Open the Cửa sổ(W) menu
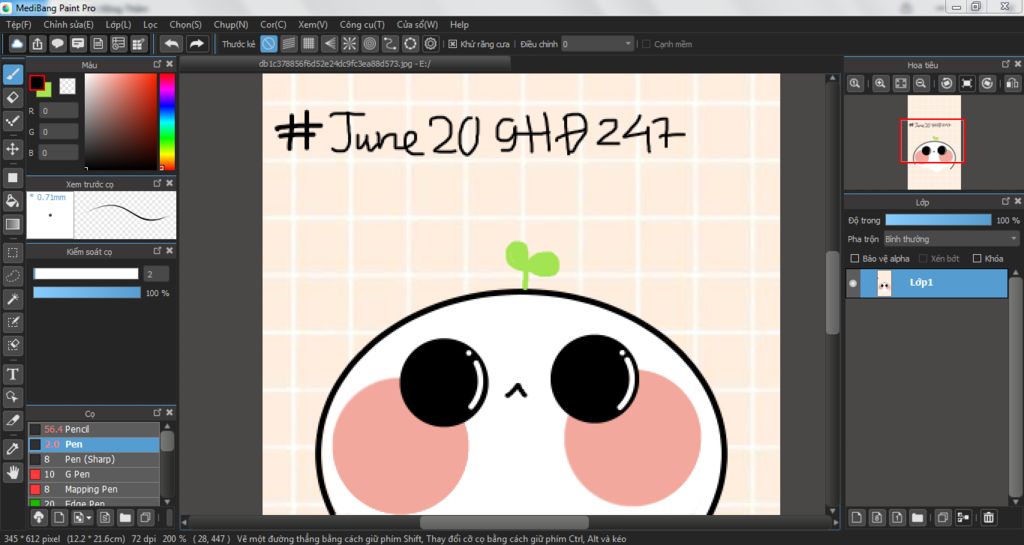The image size is (1024, 545). click(417, 24)
